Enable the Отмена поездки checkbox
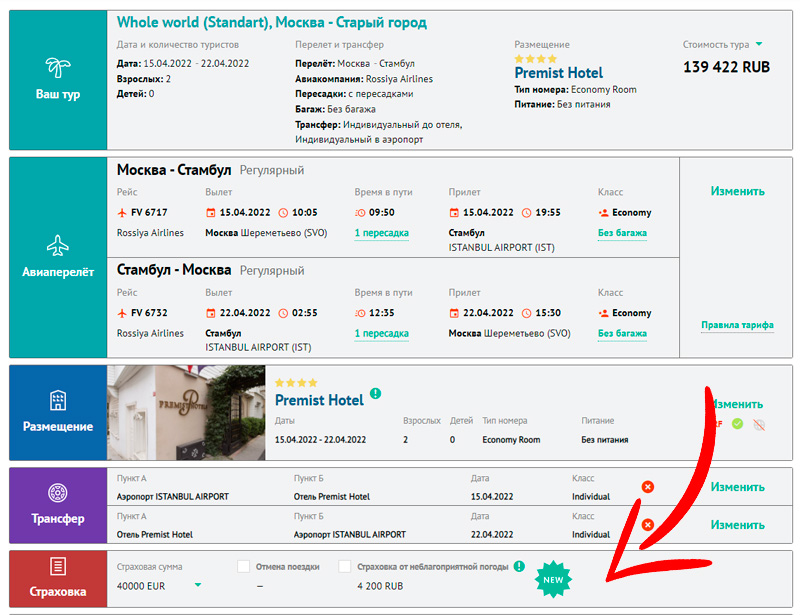The image size is (800, 615). (244, 567)
